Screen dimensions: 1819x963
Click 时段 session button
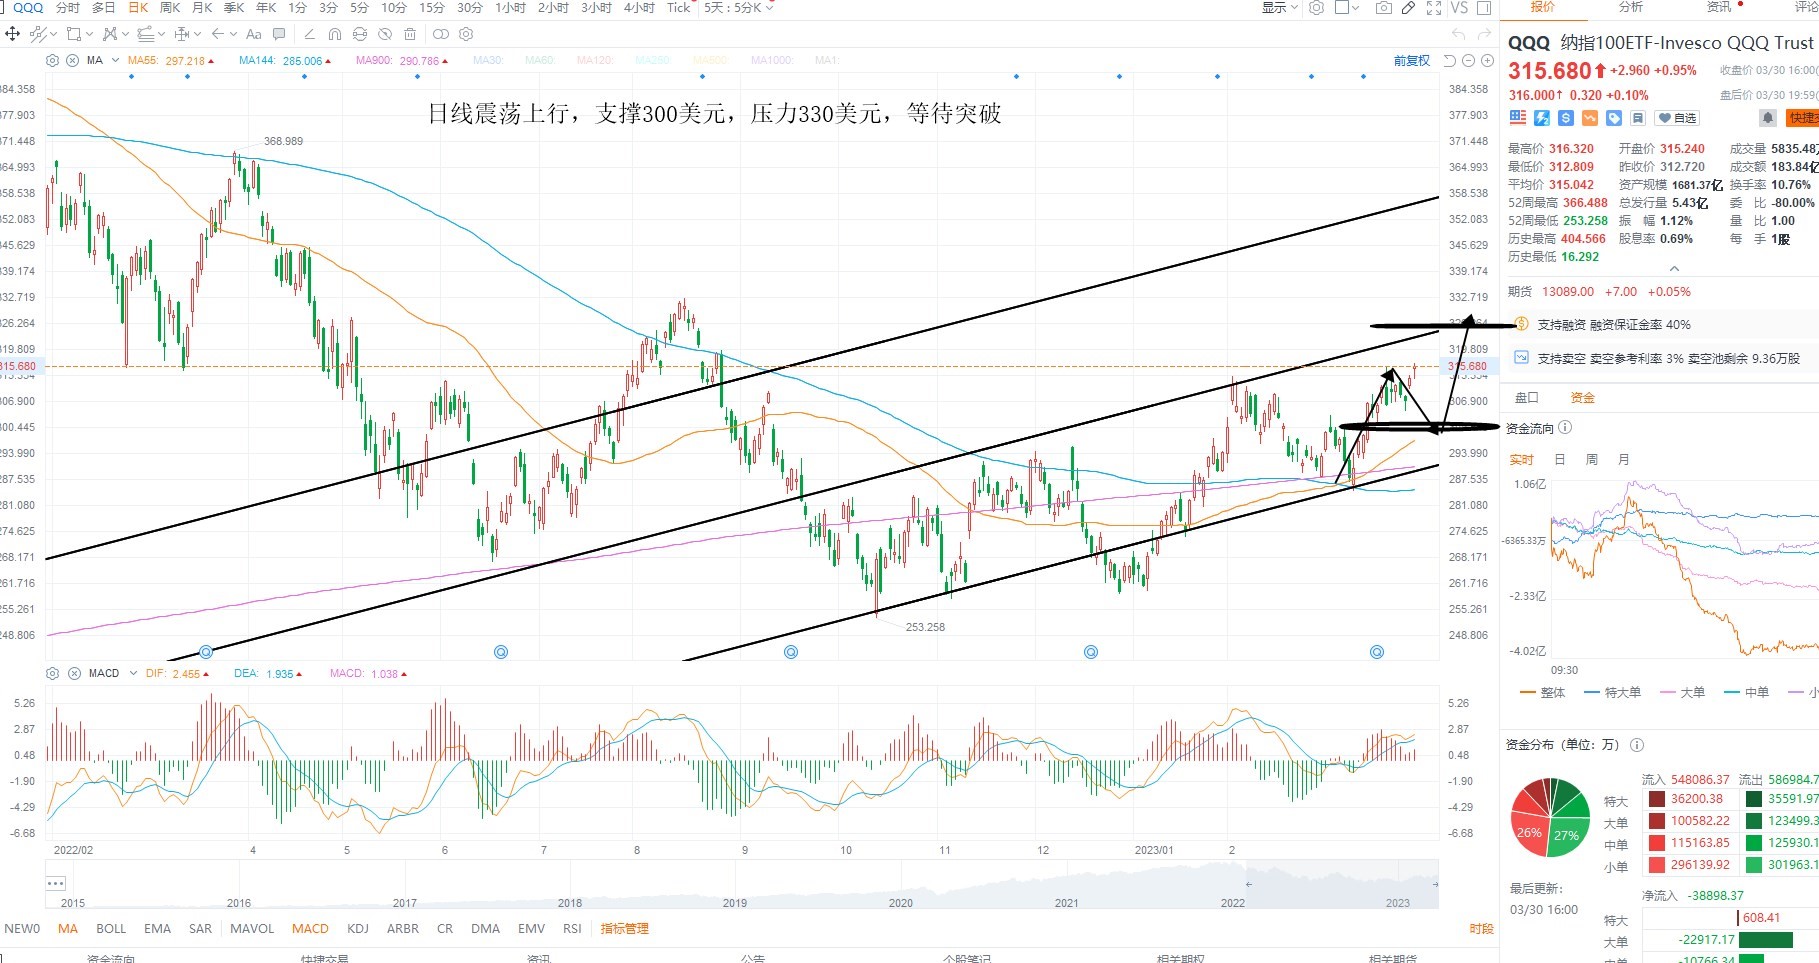pos(1481,929)
